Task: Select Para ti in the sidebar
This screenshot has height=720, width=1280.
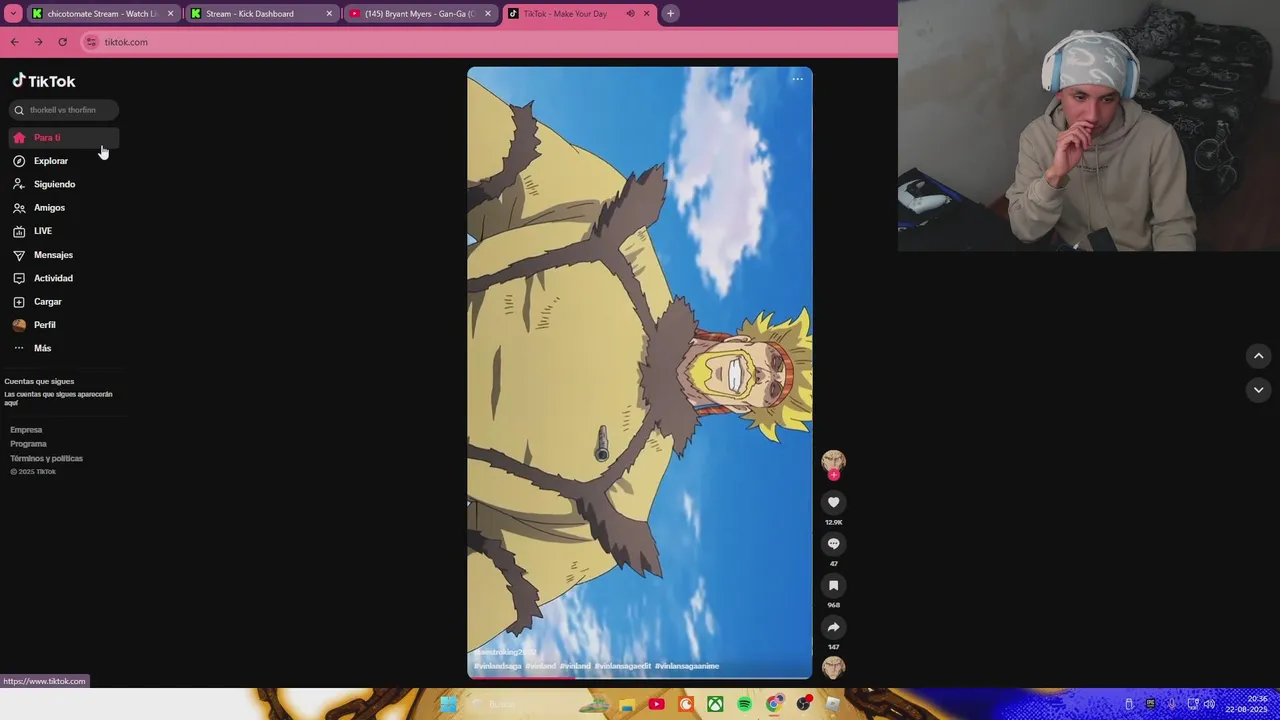Action: [64, 138]
